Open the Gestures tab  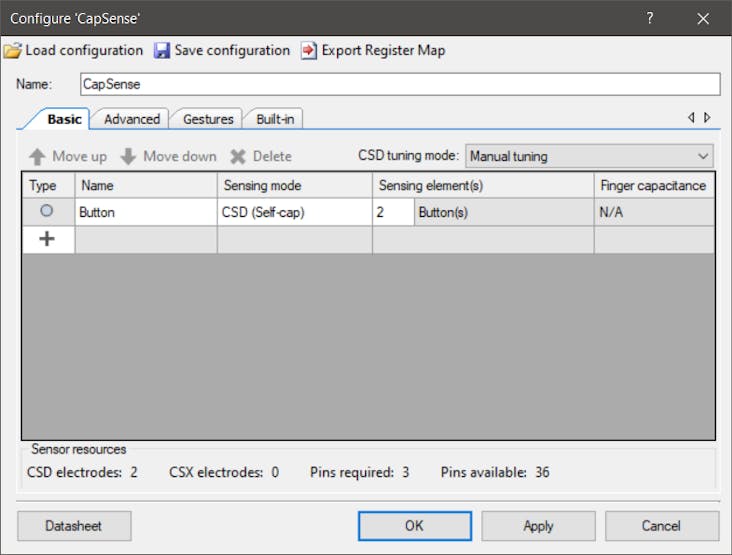coord(208,119)
